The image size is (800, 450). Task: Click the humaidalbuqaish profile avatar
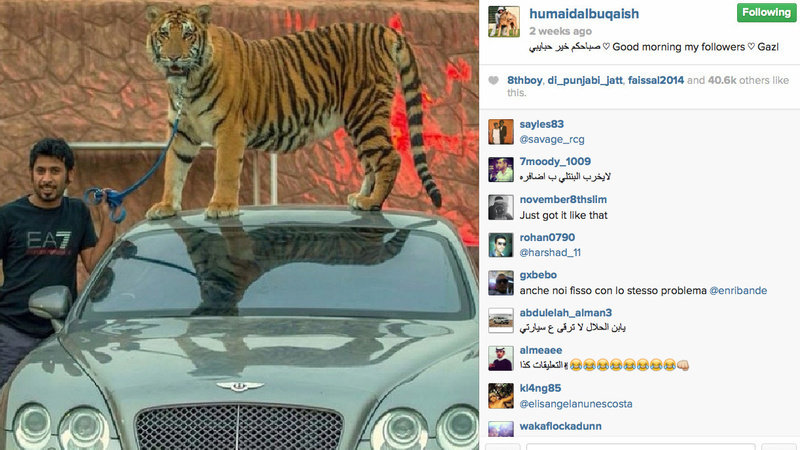pos(504,21)
